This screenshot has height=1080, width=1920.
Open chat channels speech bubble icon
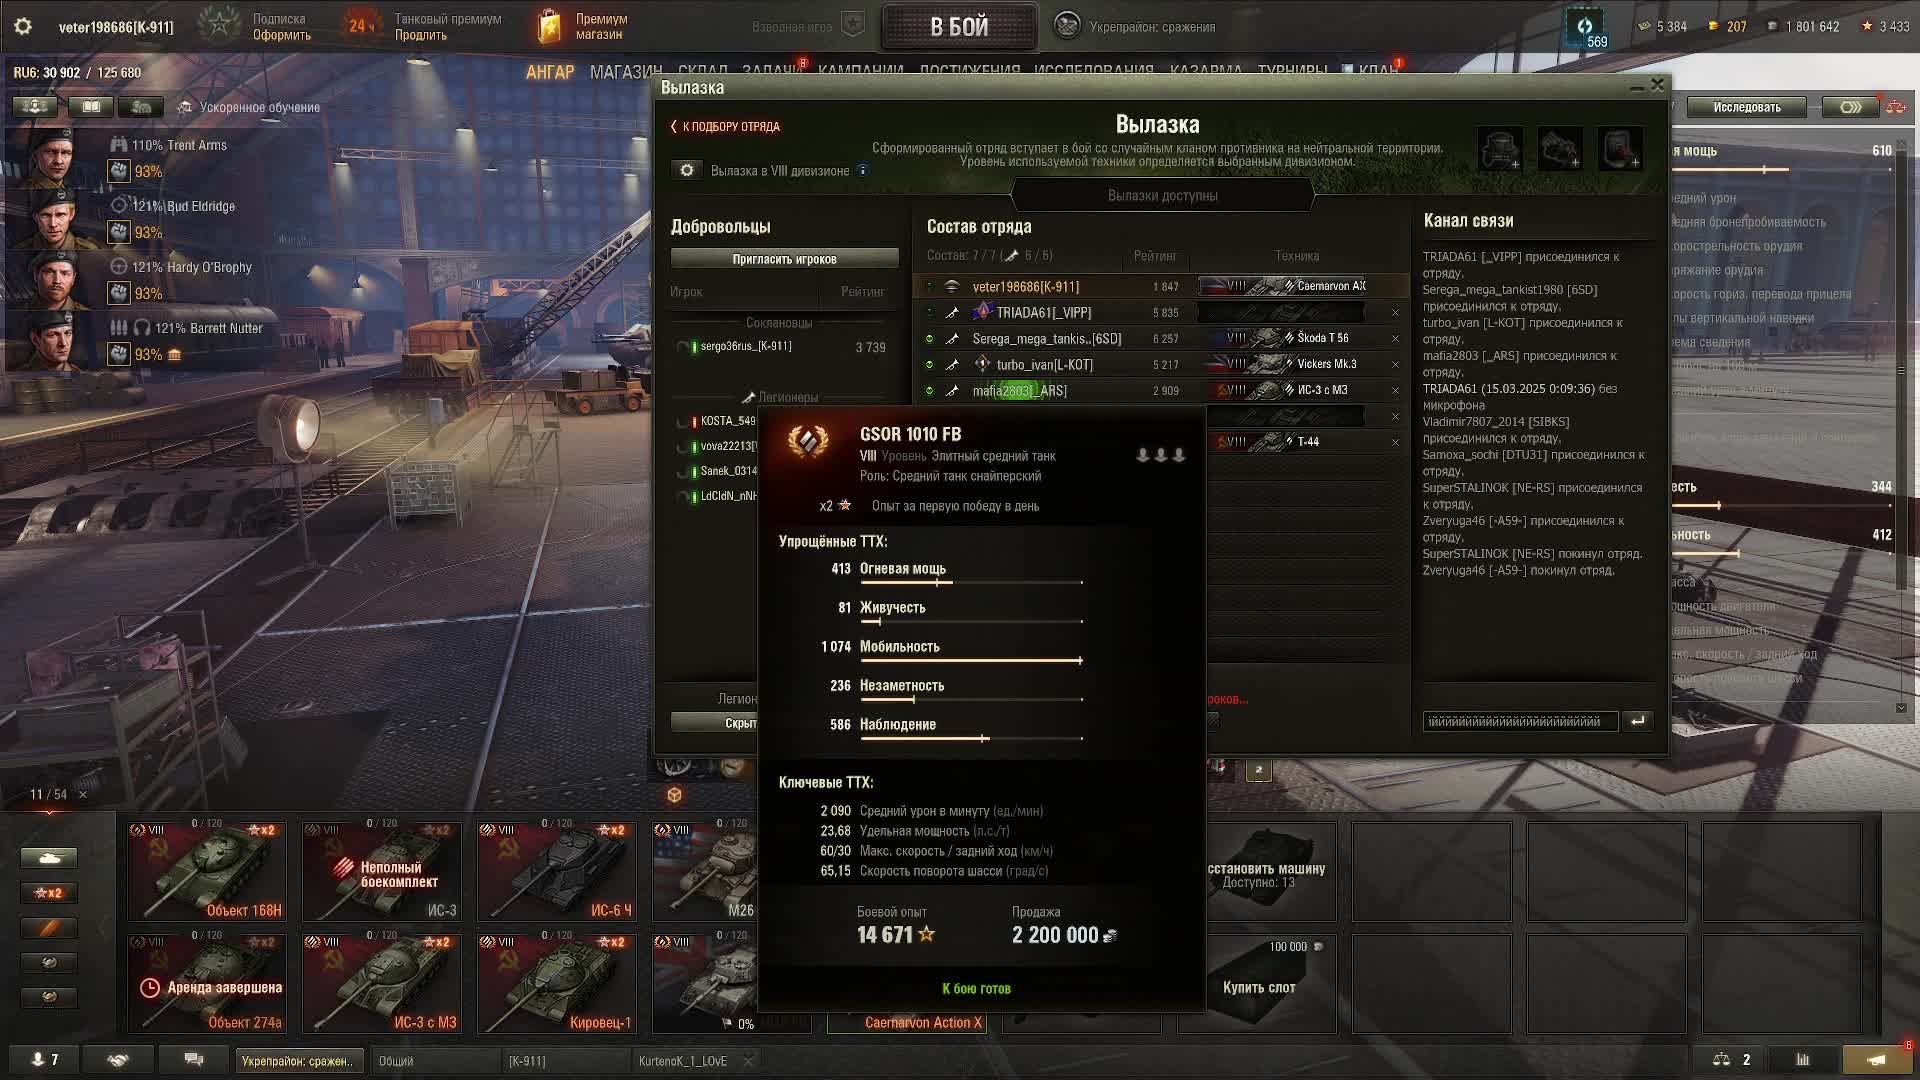(194, 1060)
